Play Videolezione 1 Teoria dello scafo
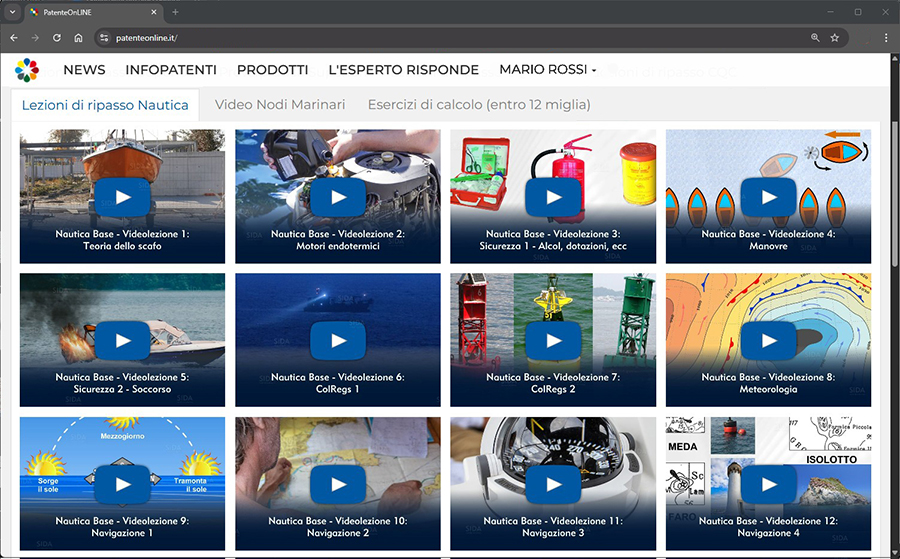900x559 pixels. coord(122,197)
